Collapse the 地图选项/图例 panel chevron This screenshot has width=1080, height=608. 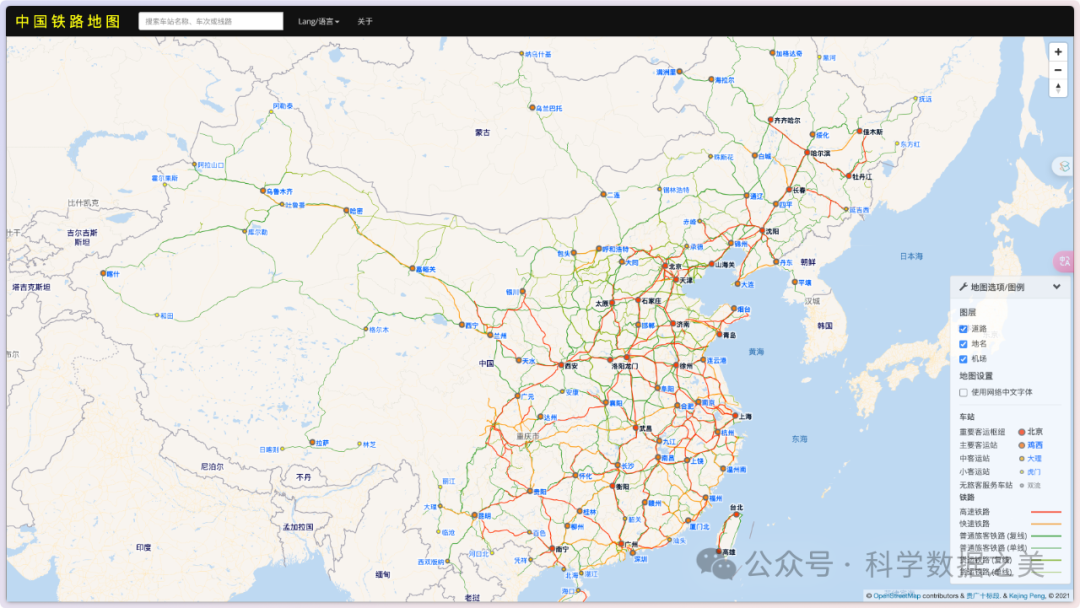coord(1057,287)
